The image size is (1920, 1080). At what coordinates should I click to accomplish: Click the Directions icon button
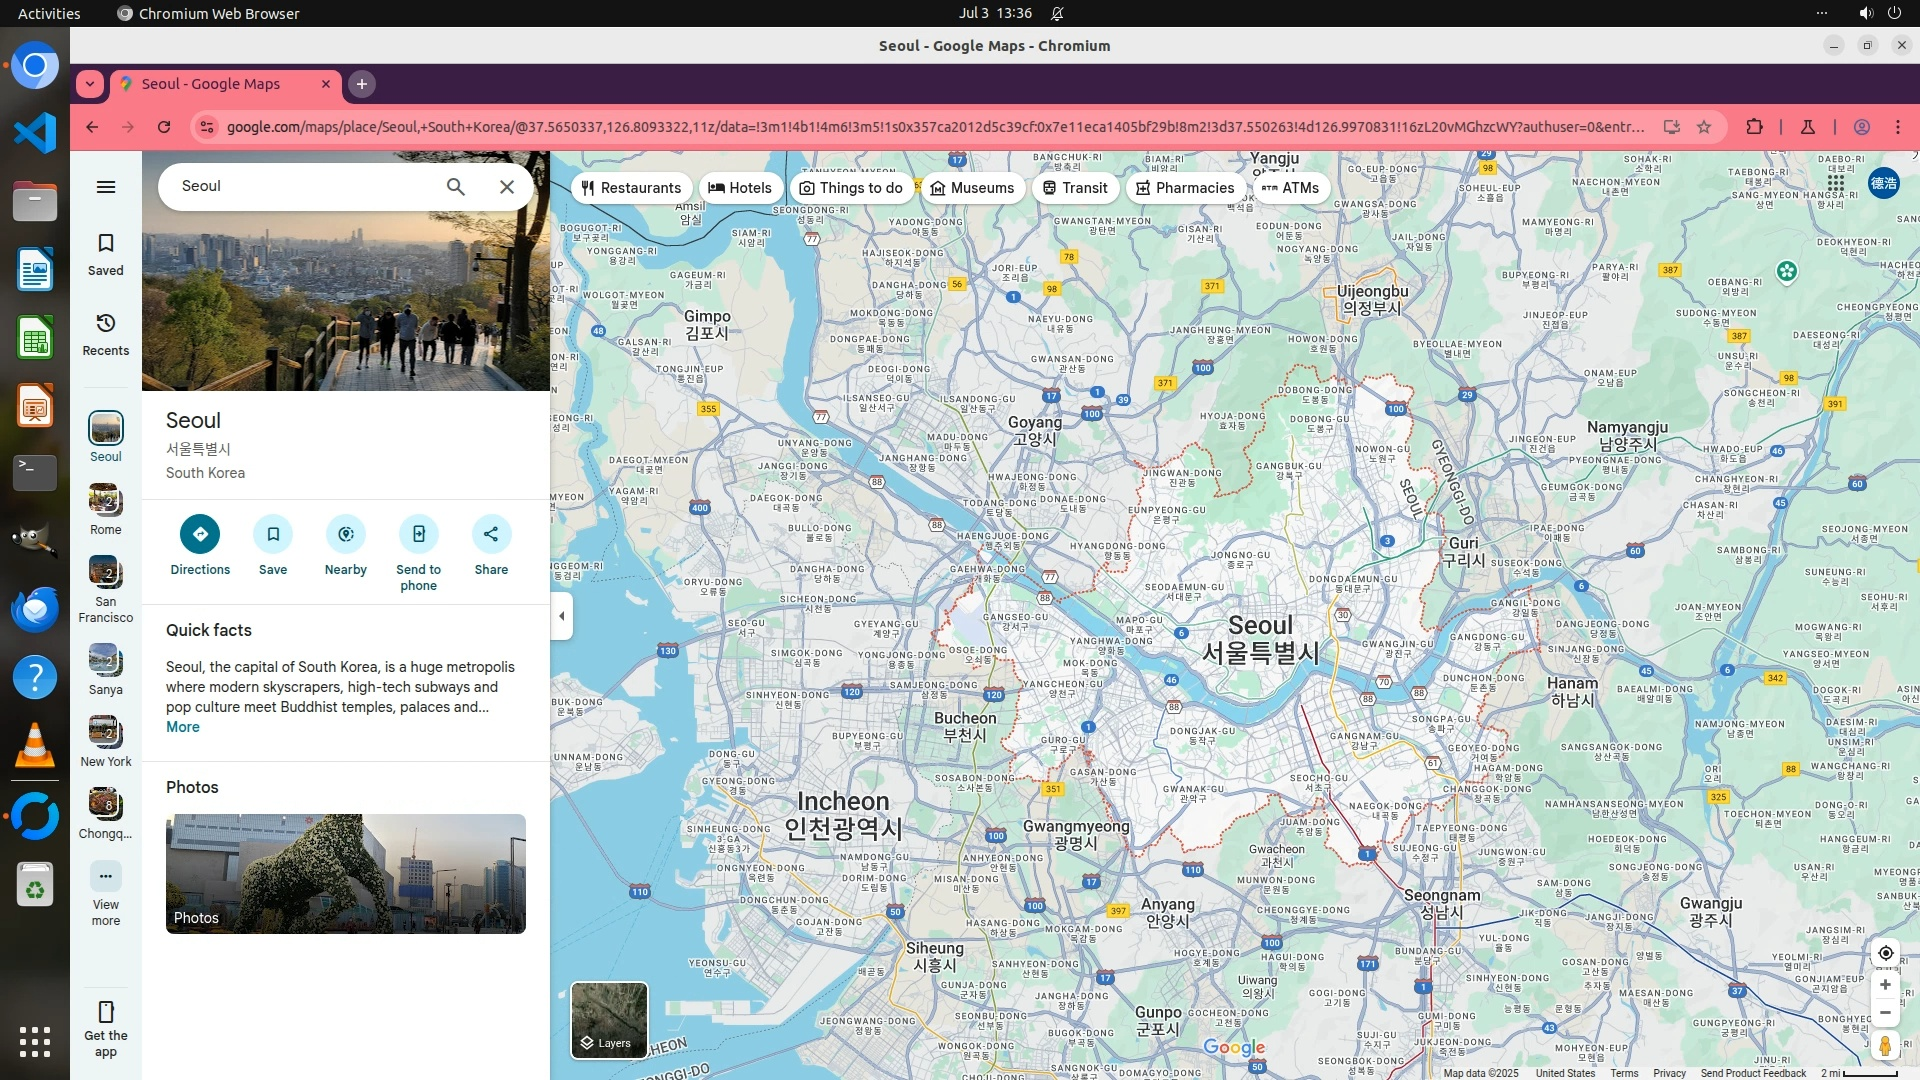200,534
